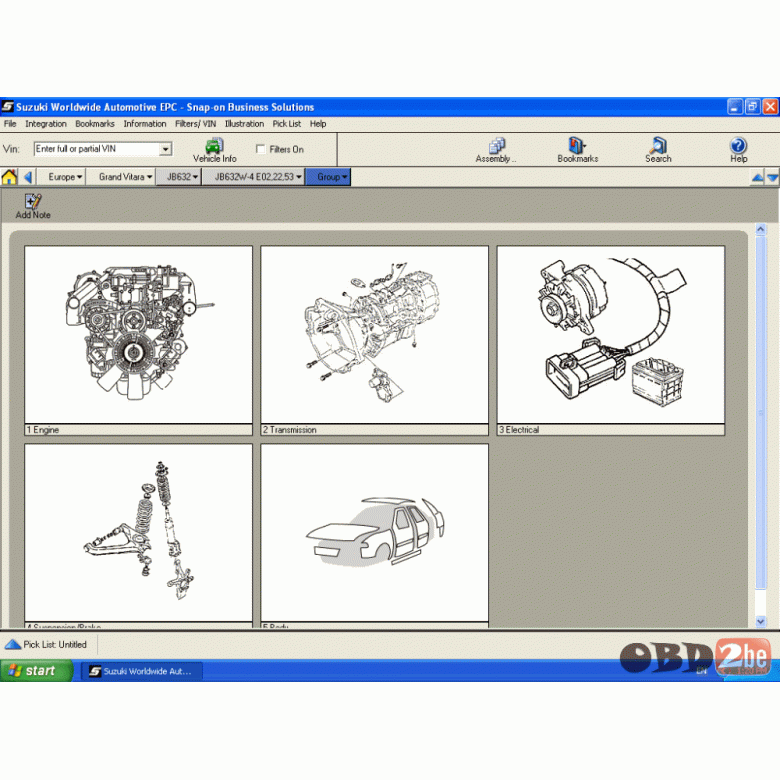The width and height of the screenshot is (780, 780).
Task: Click the Pick List: Untitled status label
Action: (55, 645)
